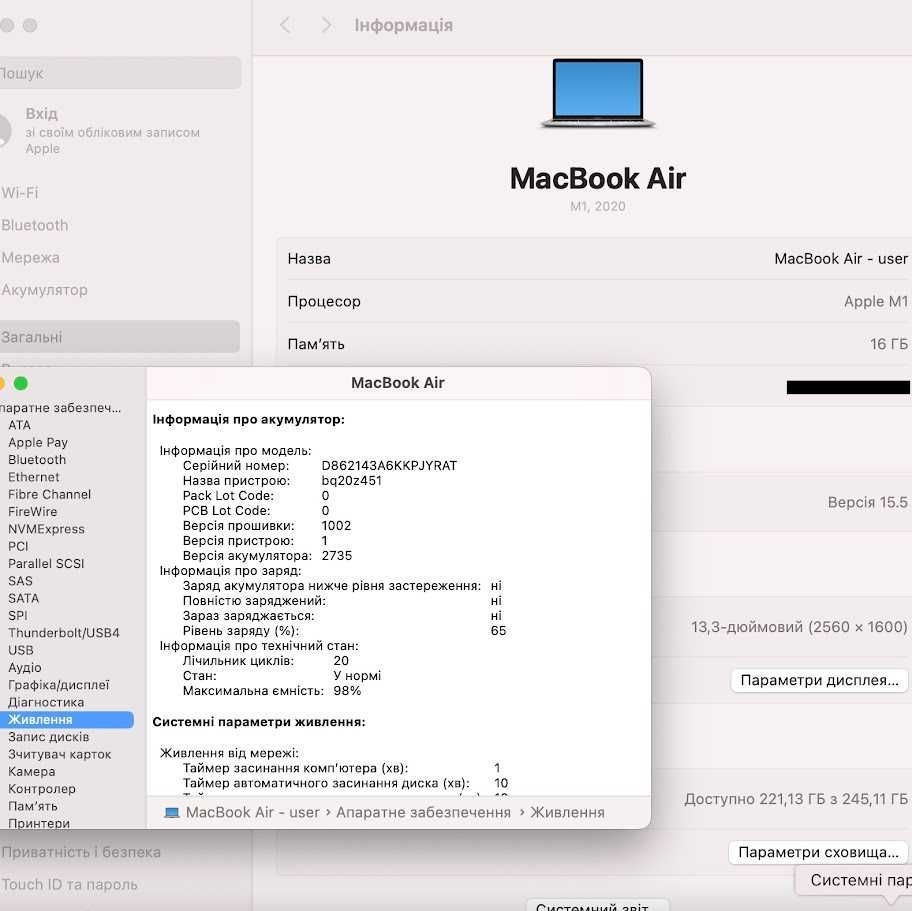
Task: Select FireWire in System Report sidebar
Action: coord(33,512)
